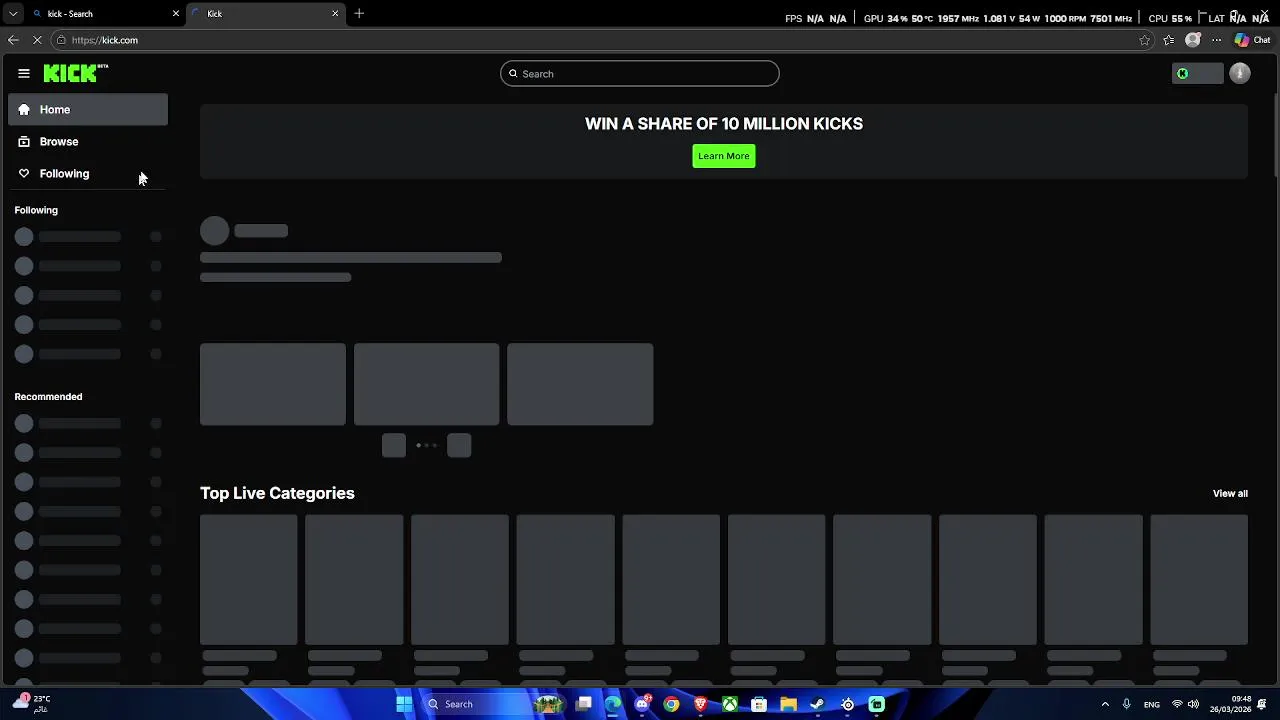
Task: Open the Windows Start menu
Action: tap(404, 704)
